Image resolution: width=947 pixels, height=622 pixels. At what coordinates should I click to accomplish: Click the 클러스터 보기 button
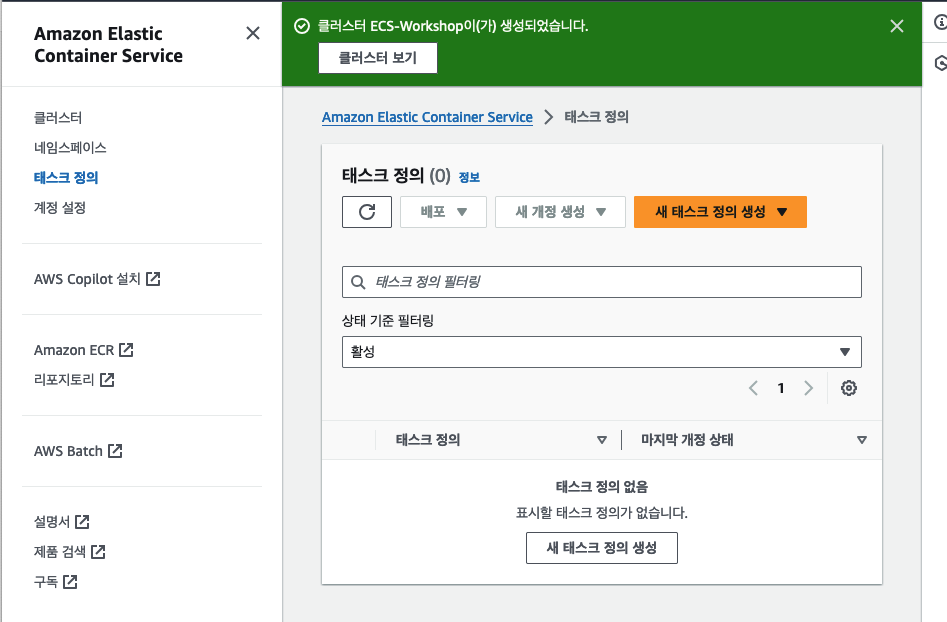click(377, 58)
